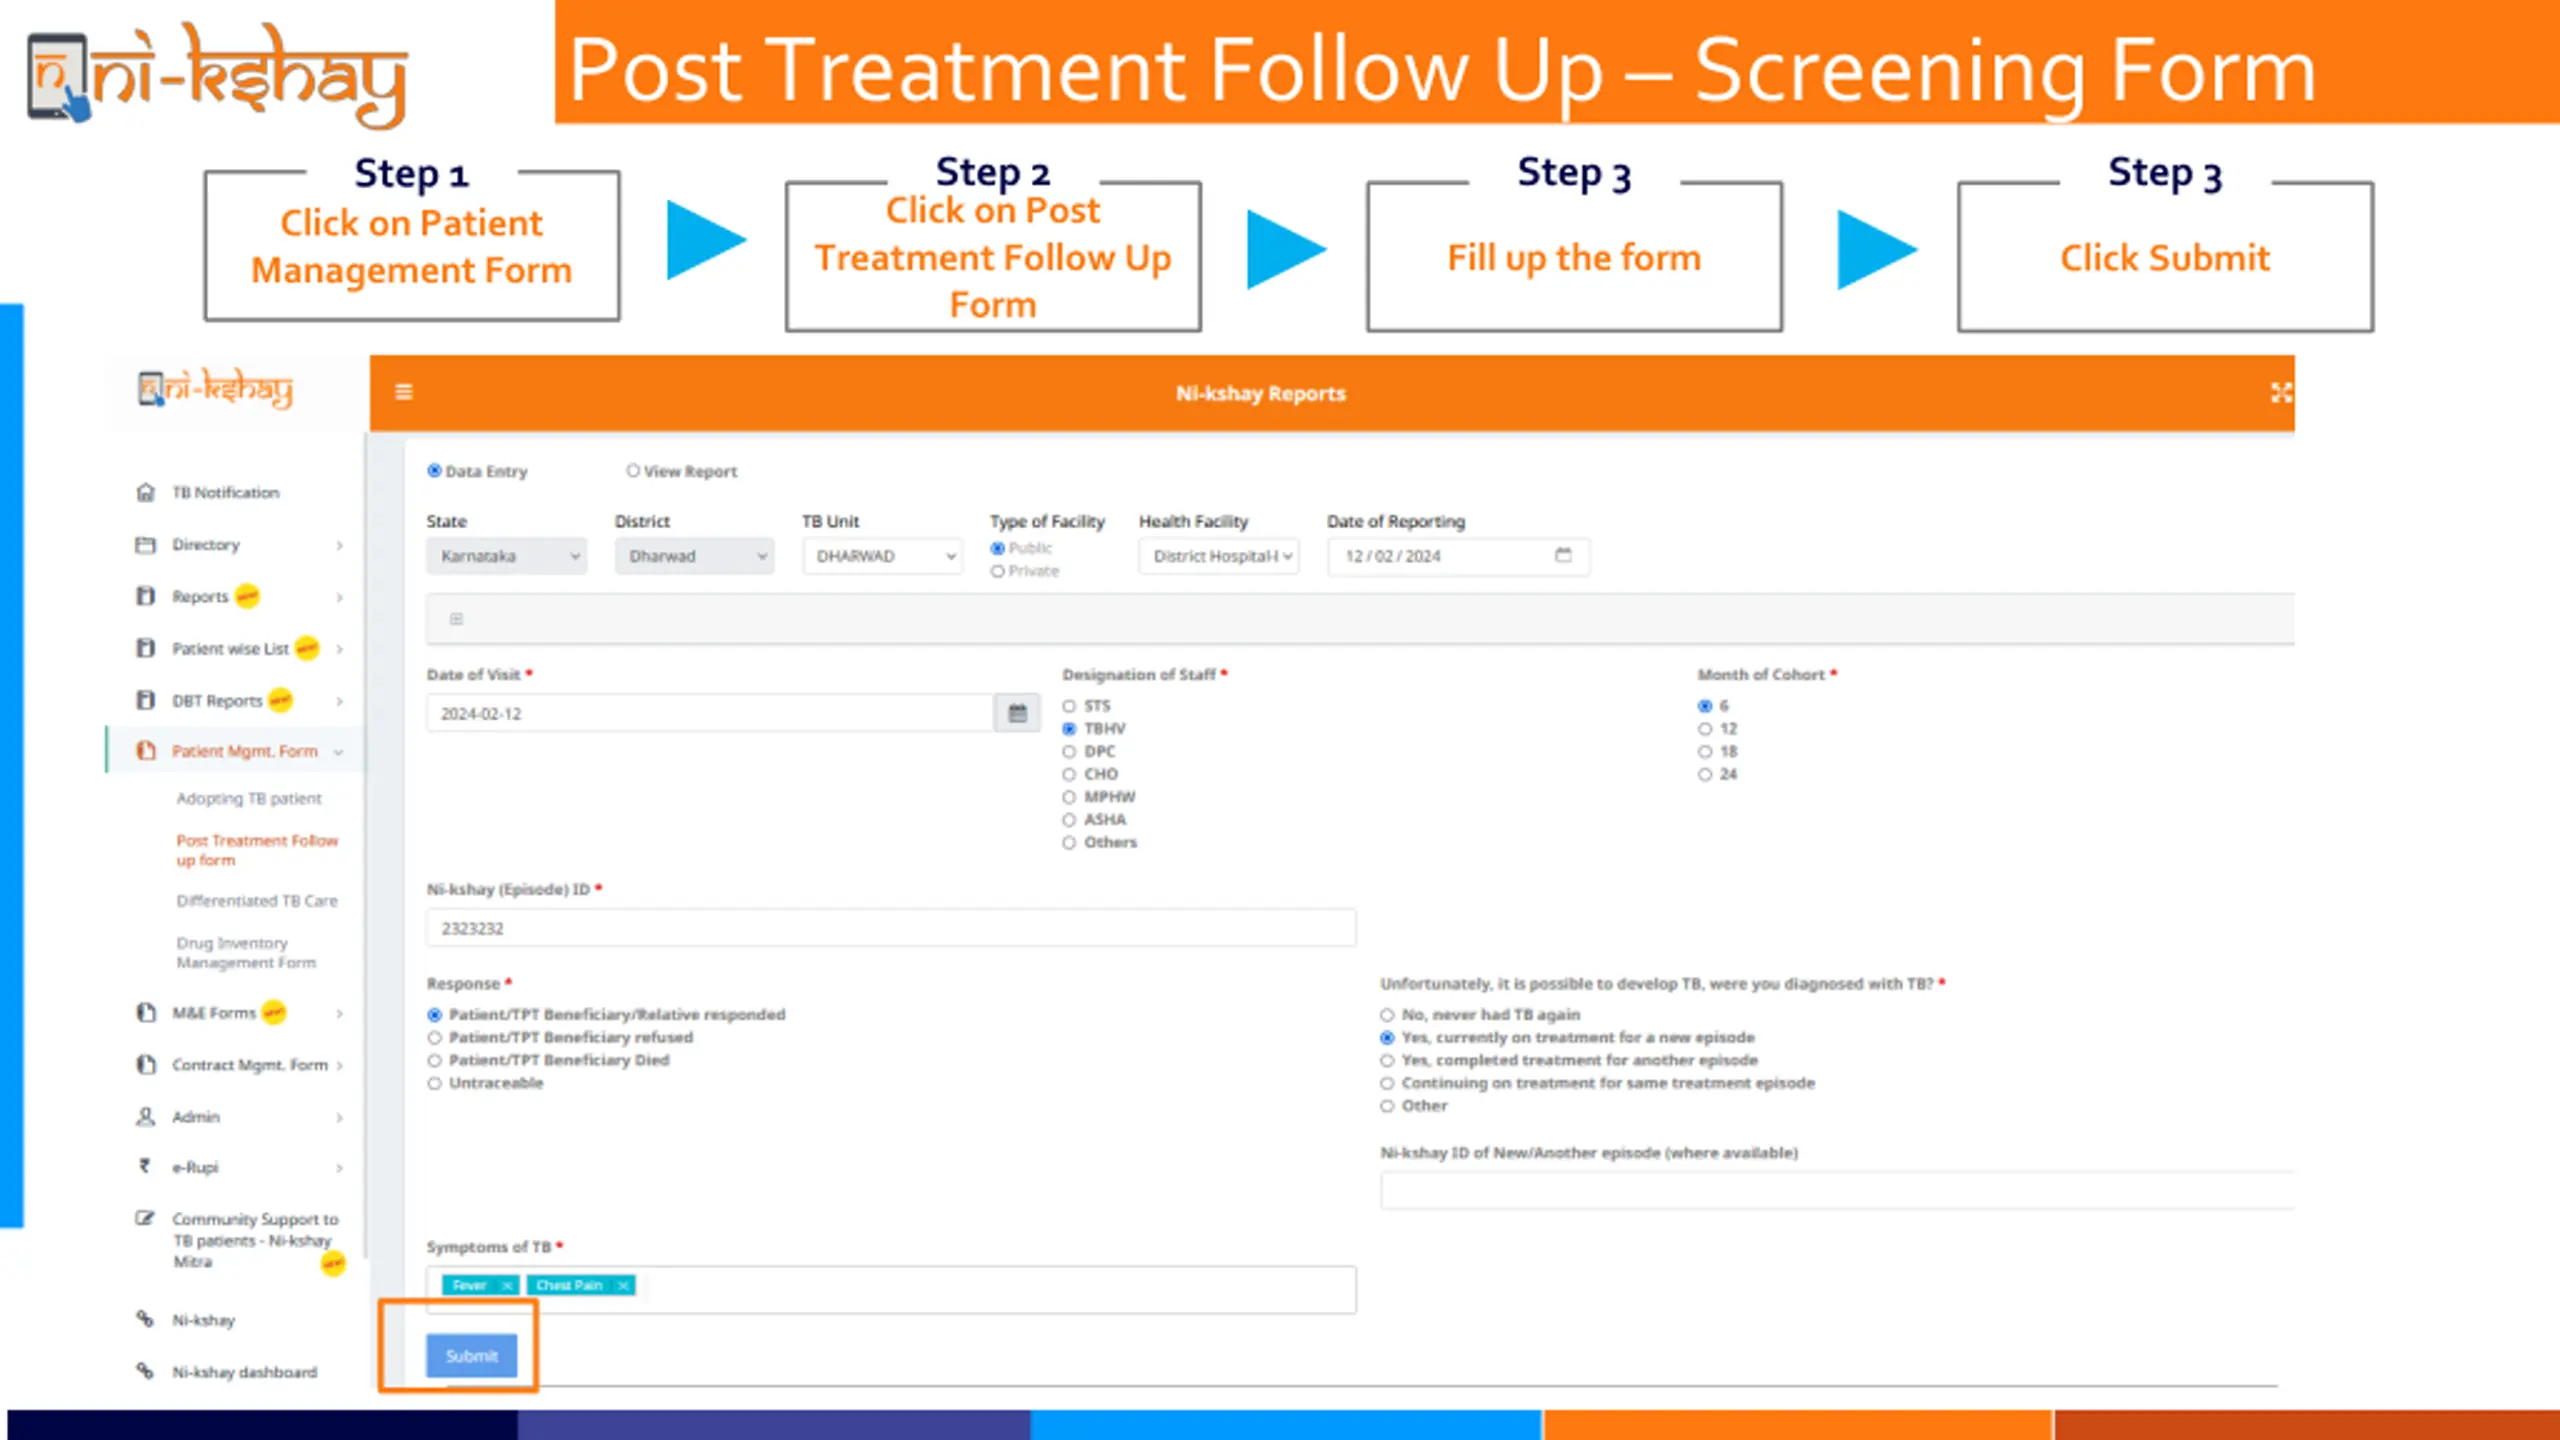Select TBHV as staff designation
This screenshot has height=1440, width=2560.
tap(1069, 729)
